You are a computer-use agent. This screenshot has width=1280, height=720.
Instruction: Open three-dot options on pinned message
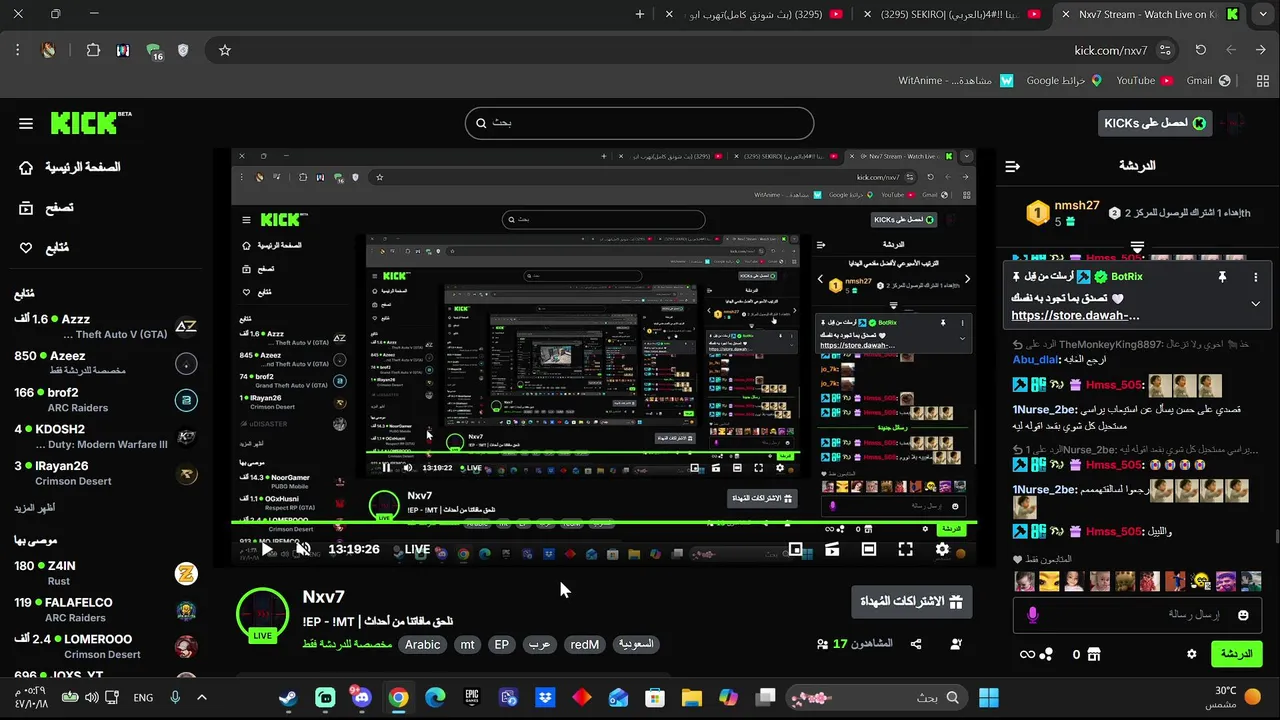(x=1256, y=277)
